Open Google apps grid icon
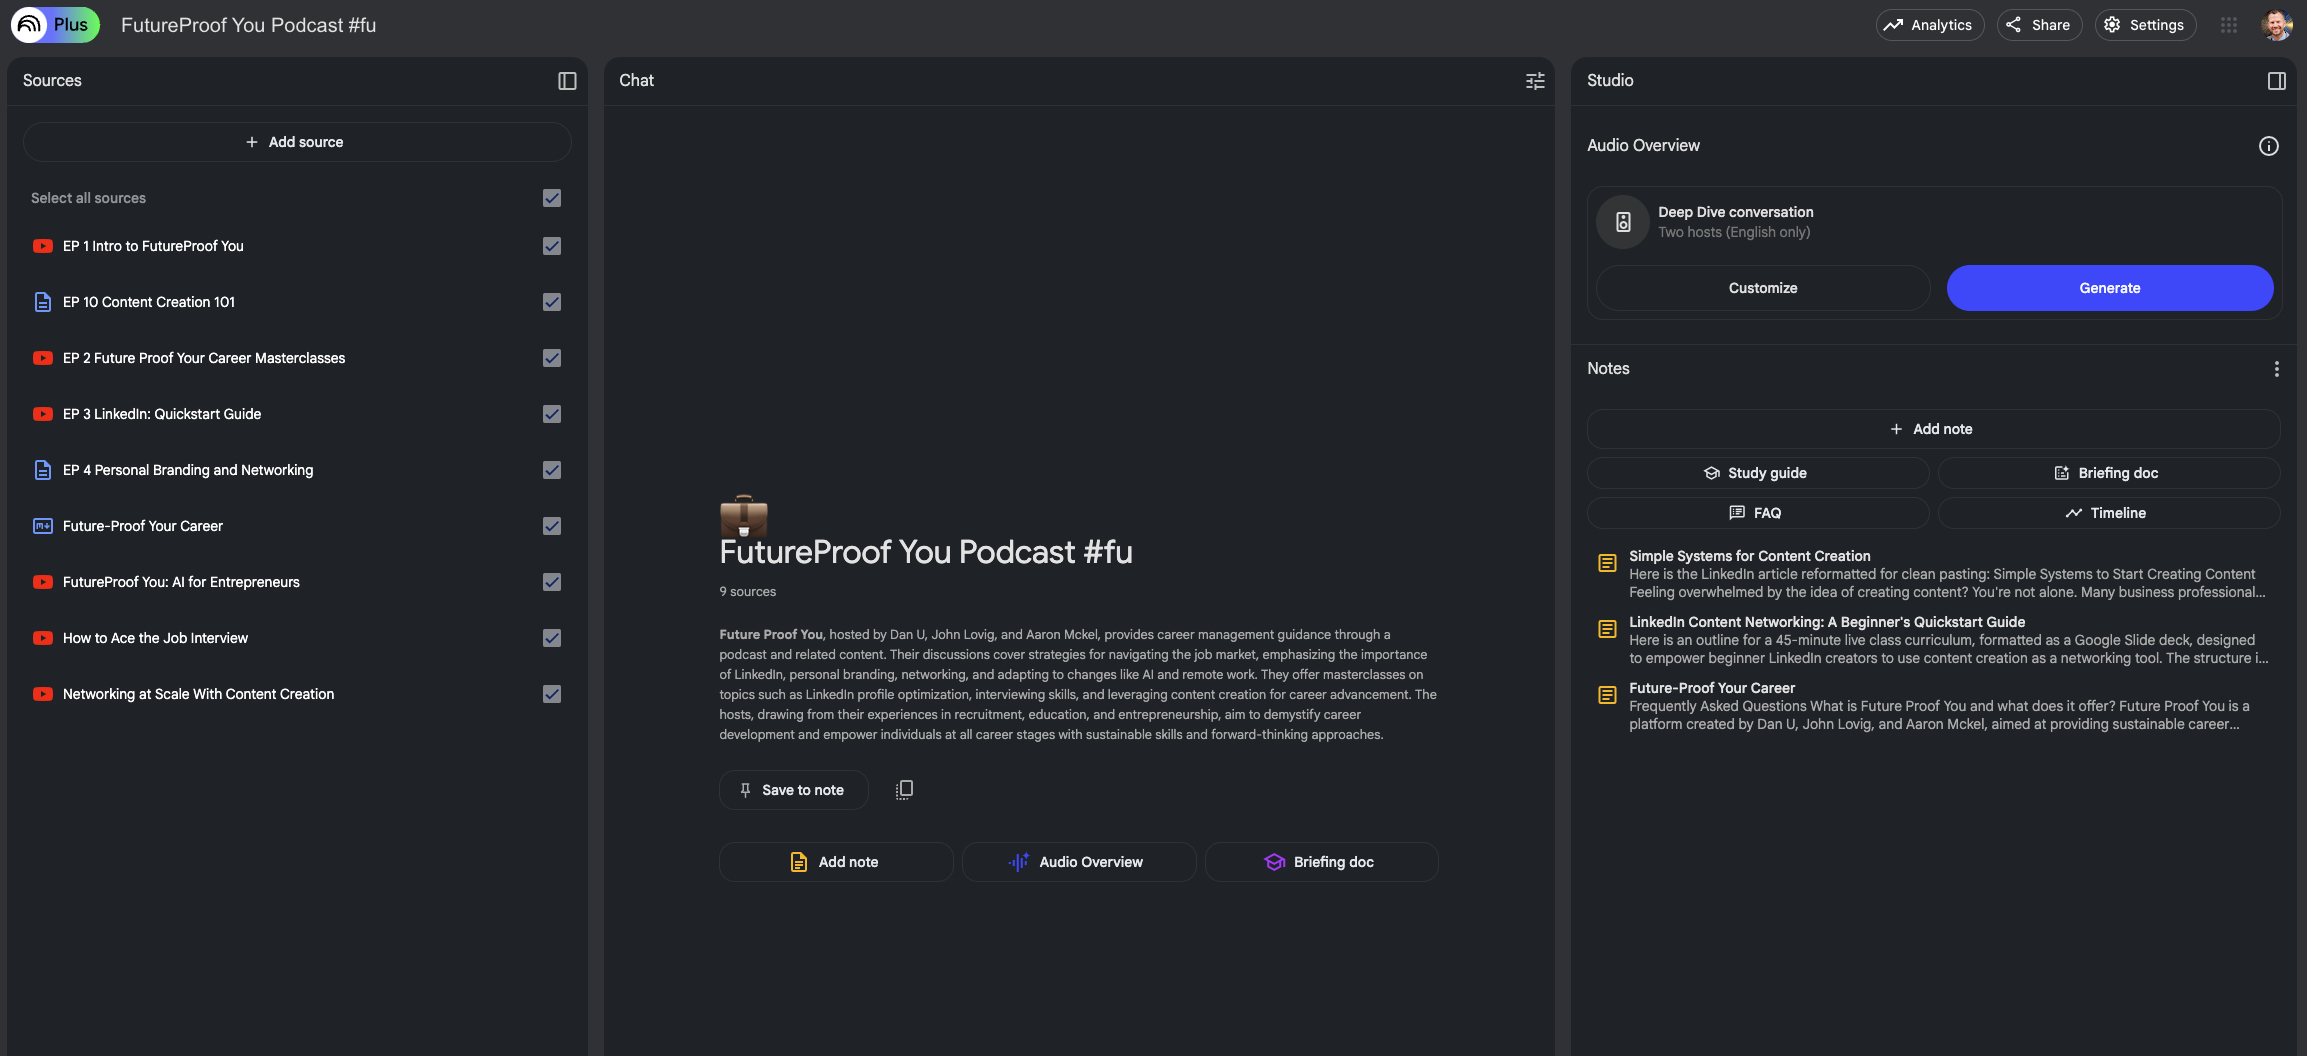The image size is (2307, 1056). pos(2229,25)
